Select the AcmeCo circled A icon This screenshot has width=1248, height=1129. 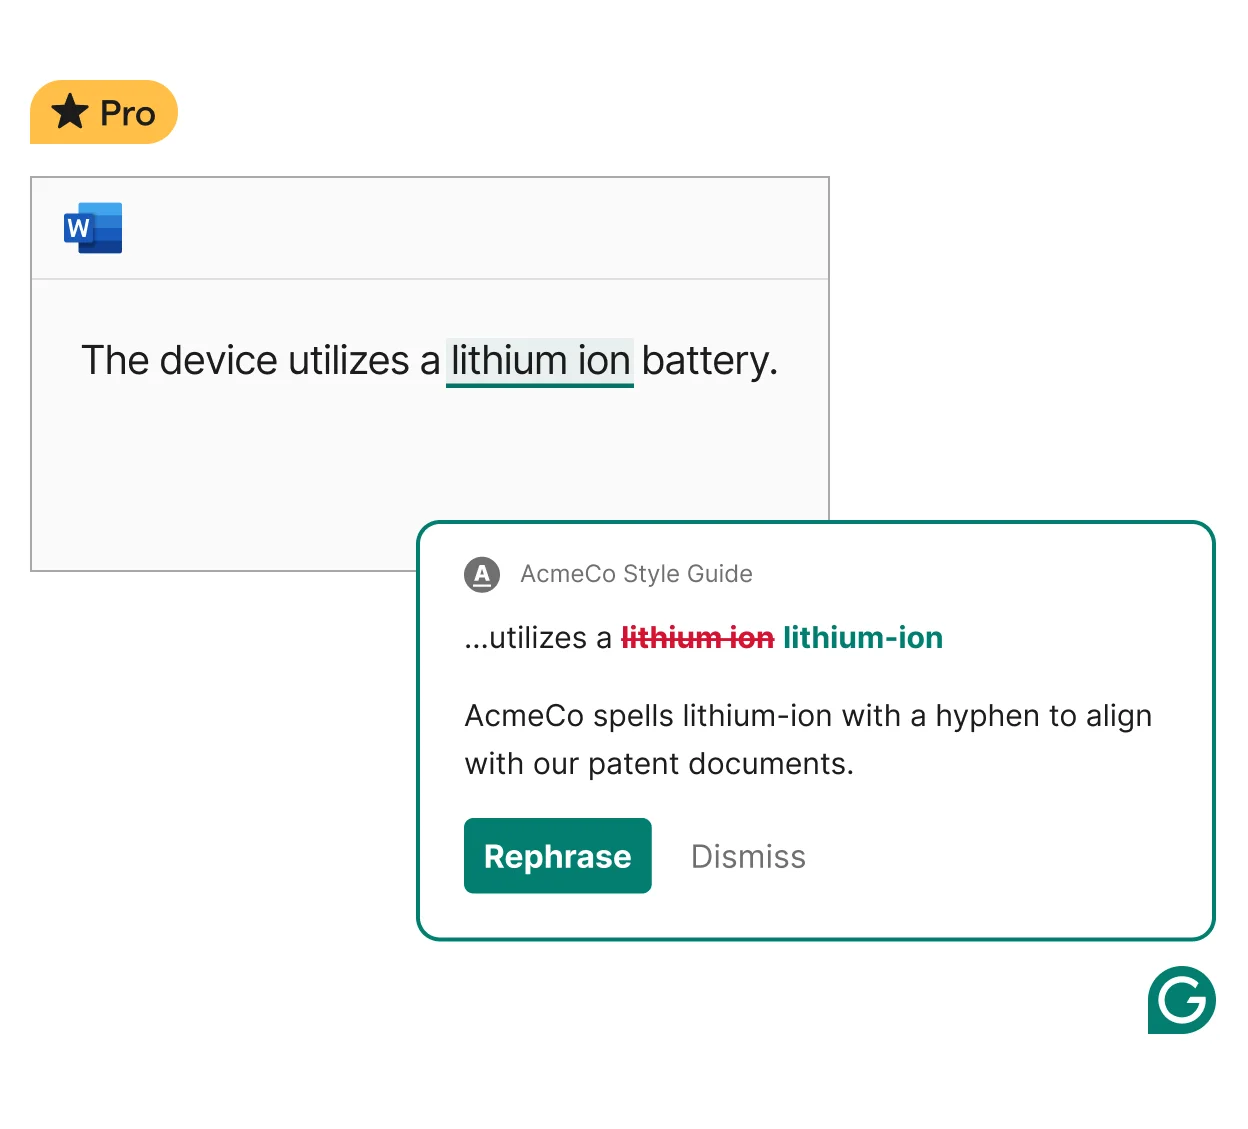482,574
